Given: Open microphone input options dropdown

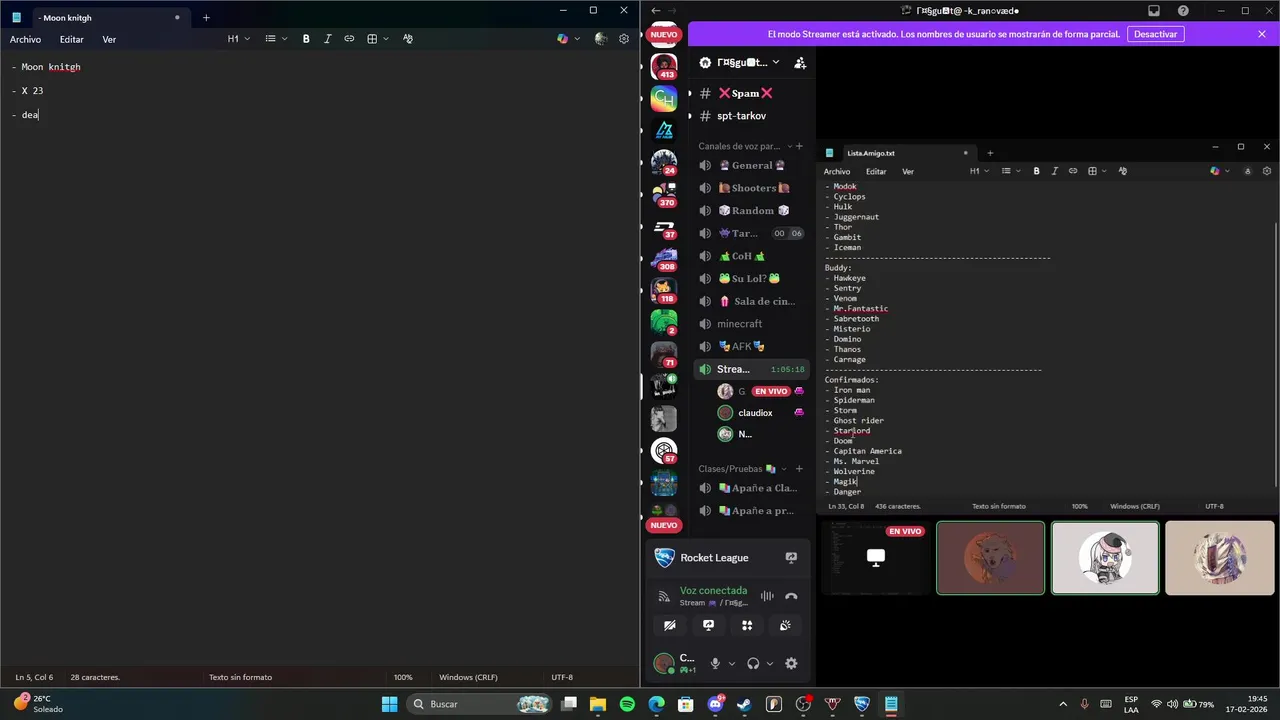Looking at the screenshot, I should 732,663.
